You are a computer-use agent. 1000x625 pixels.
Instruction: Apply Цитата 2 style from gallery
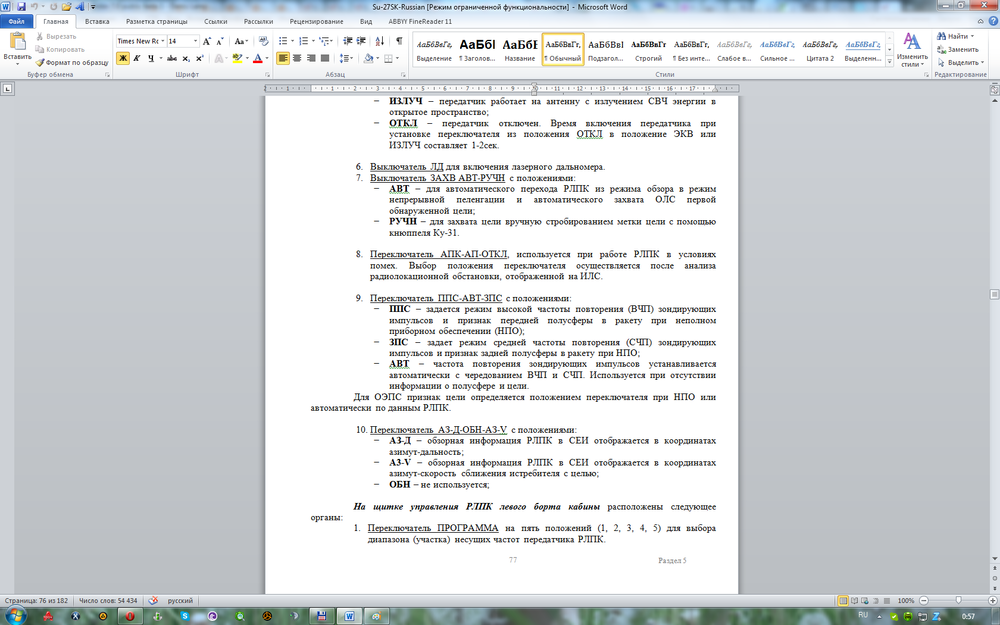(x=820, y=50)
